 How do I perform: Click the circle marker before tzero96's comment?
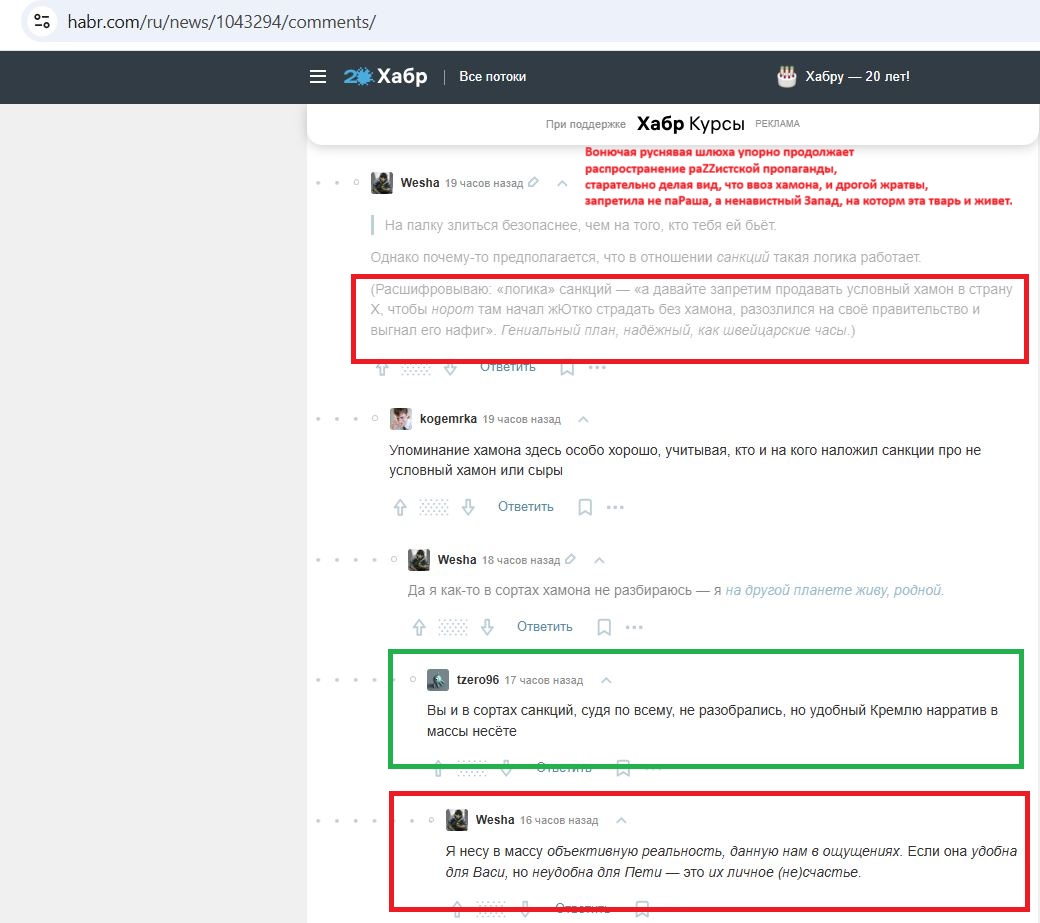[413, 680]
